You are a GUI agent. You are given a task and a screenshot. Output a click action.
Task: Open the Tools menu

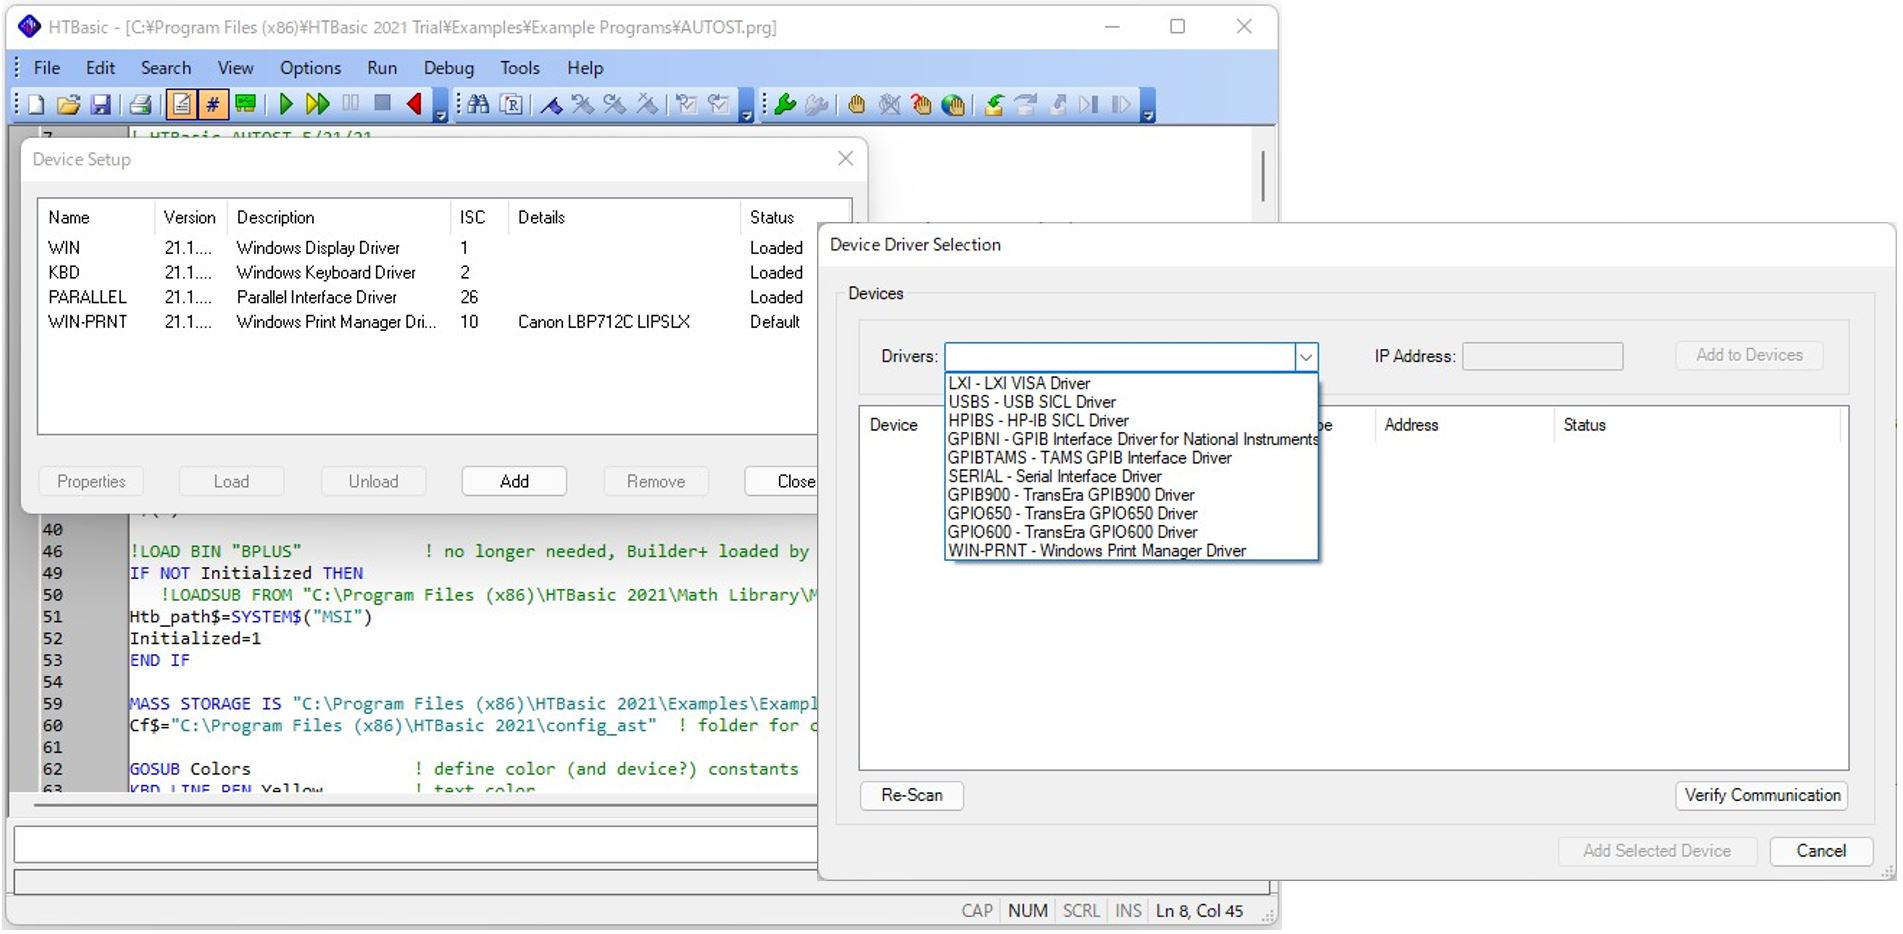(x=520, y=68)
